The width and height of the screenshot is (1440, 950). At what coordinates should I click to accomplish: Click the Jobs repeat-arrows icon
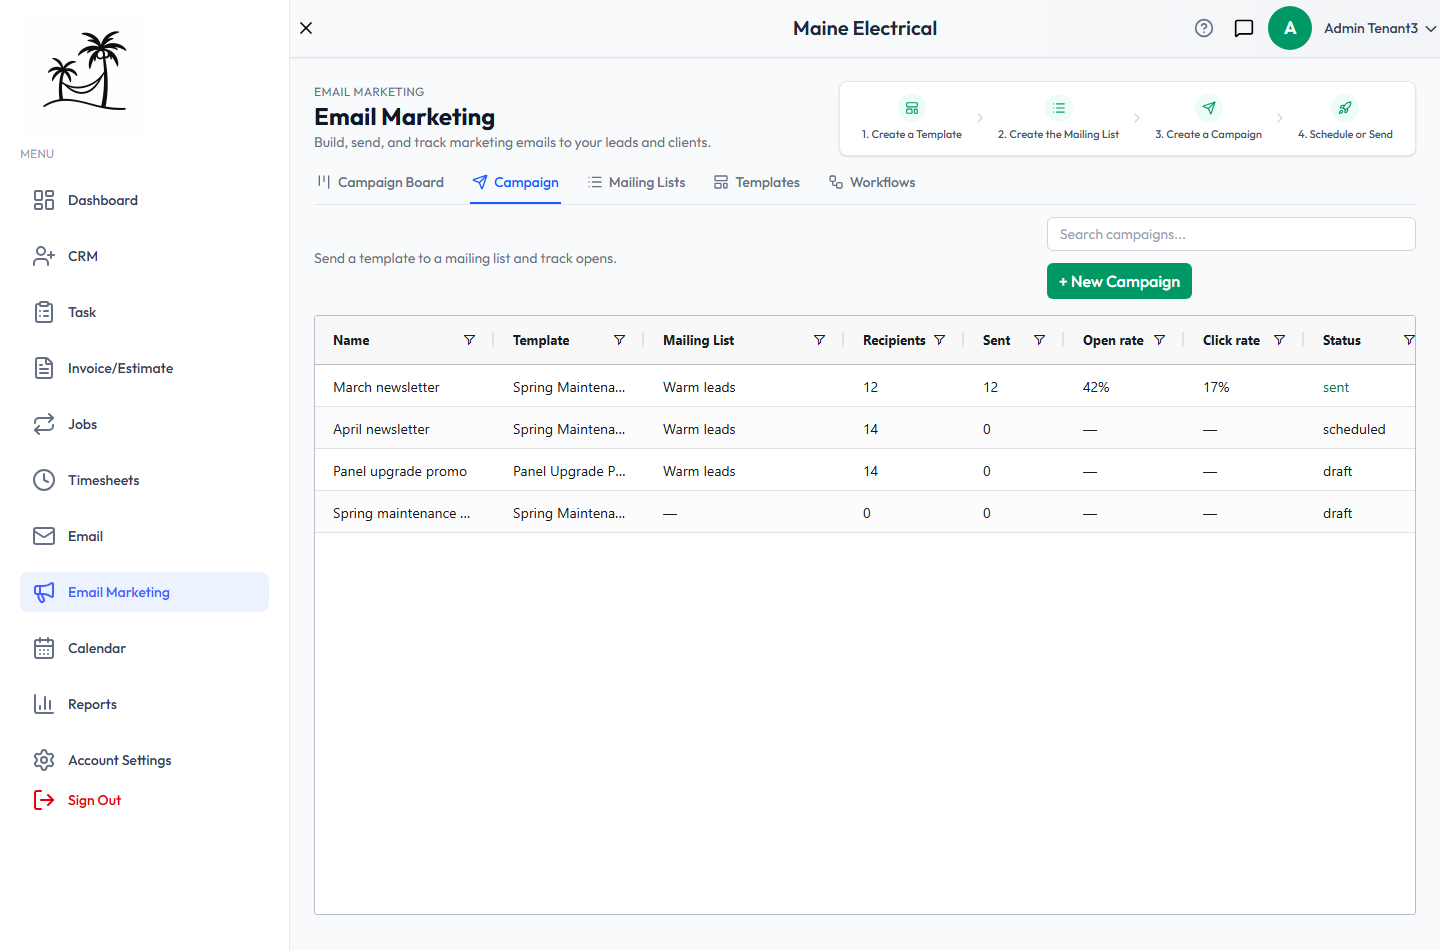[44, 424]
